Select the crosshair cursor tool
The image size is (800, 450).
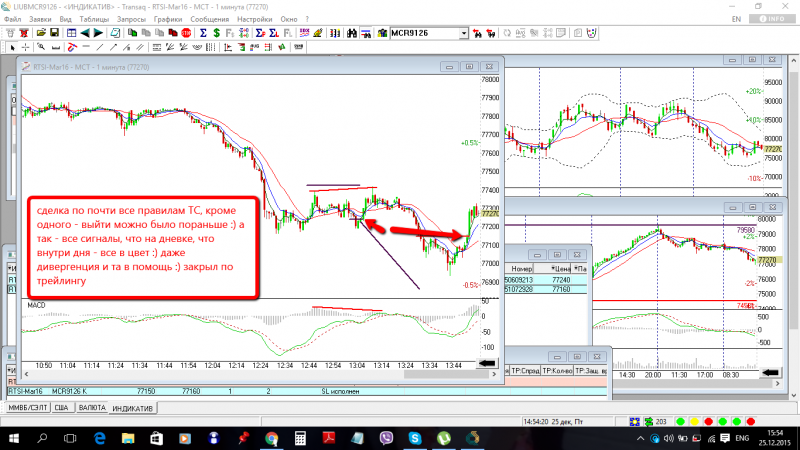26,47
